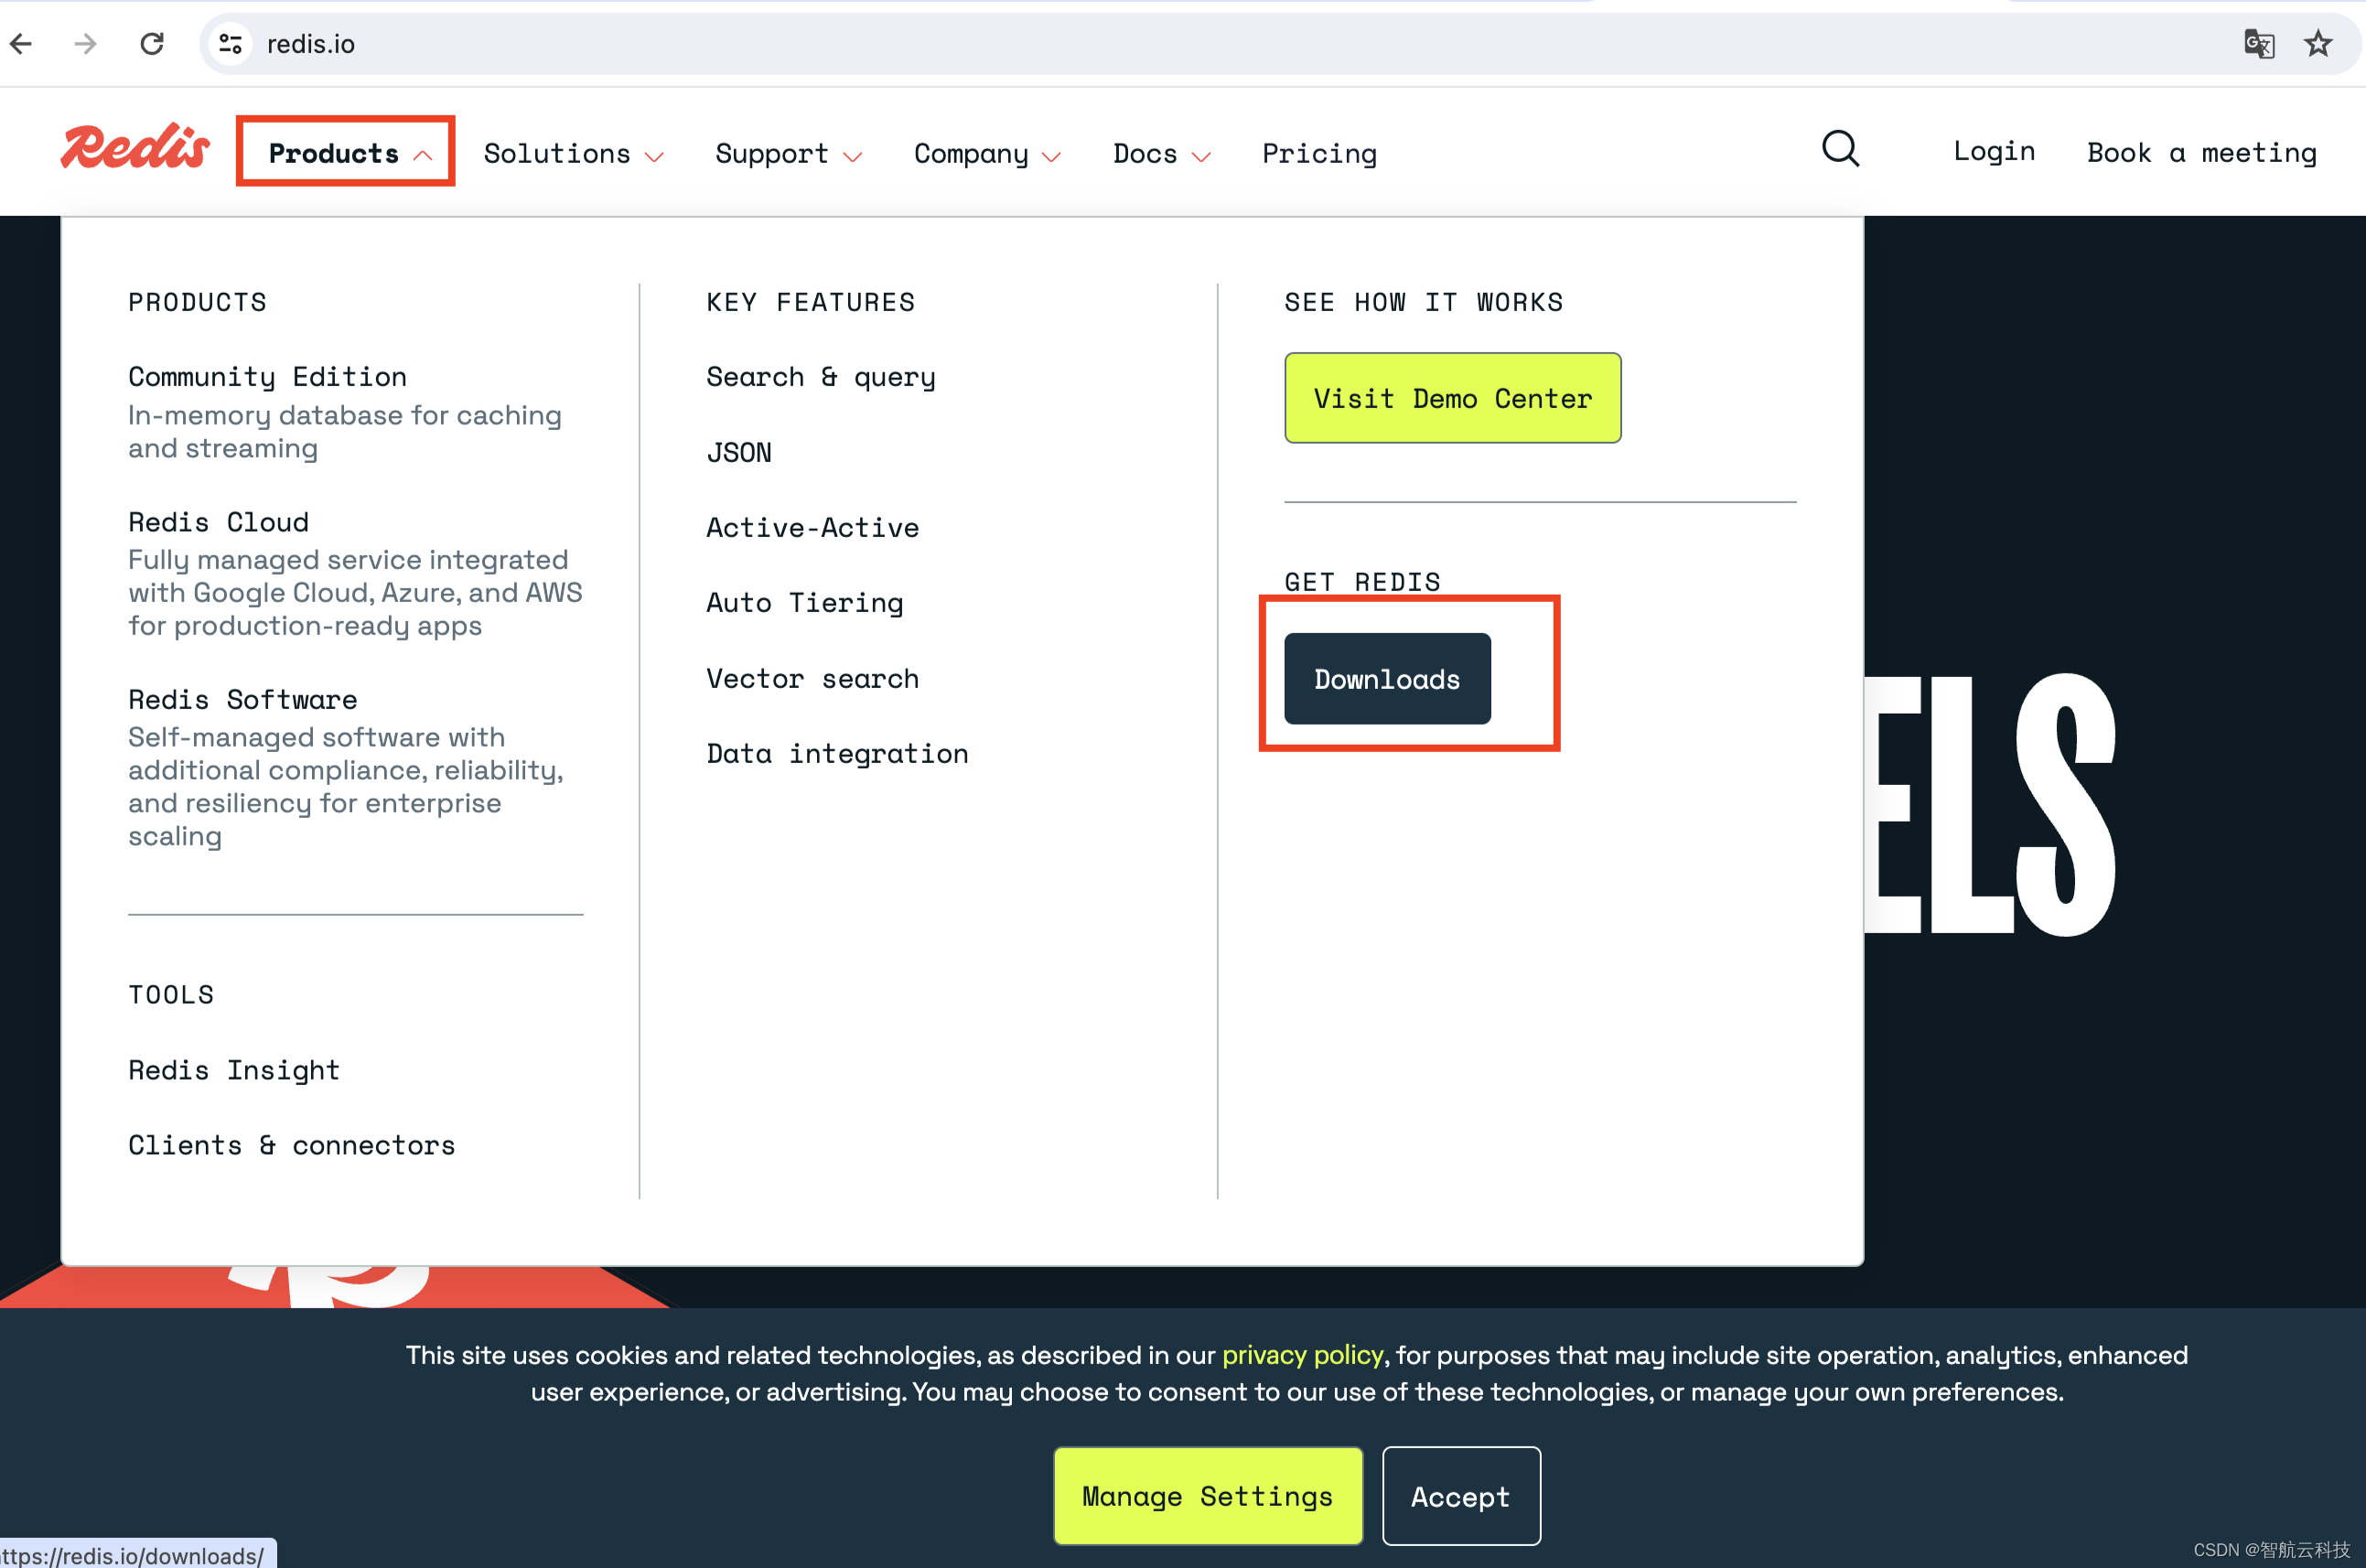Open the Pricing page
Viewport: 2366px width, 1568px height.
point(1319,153)
